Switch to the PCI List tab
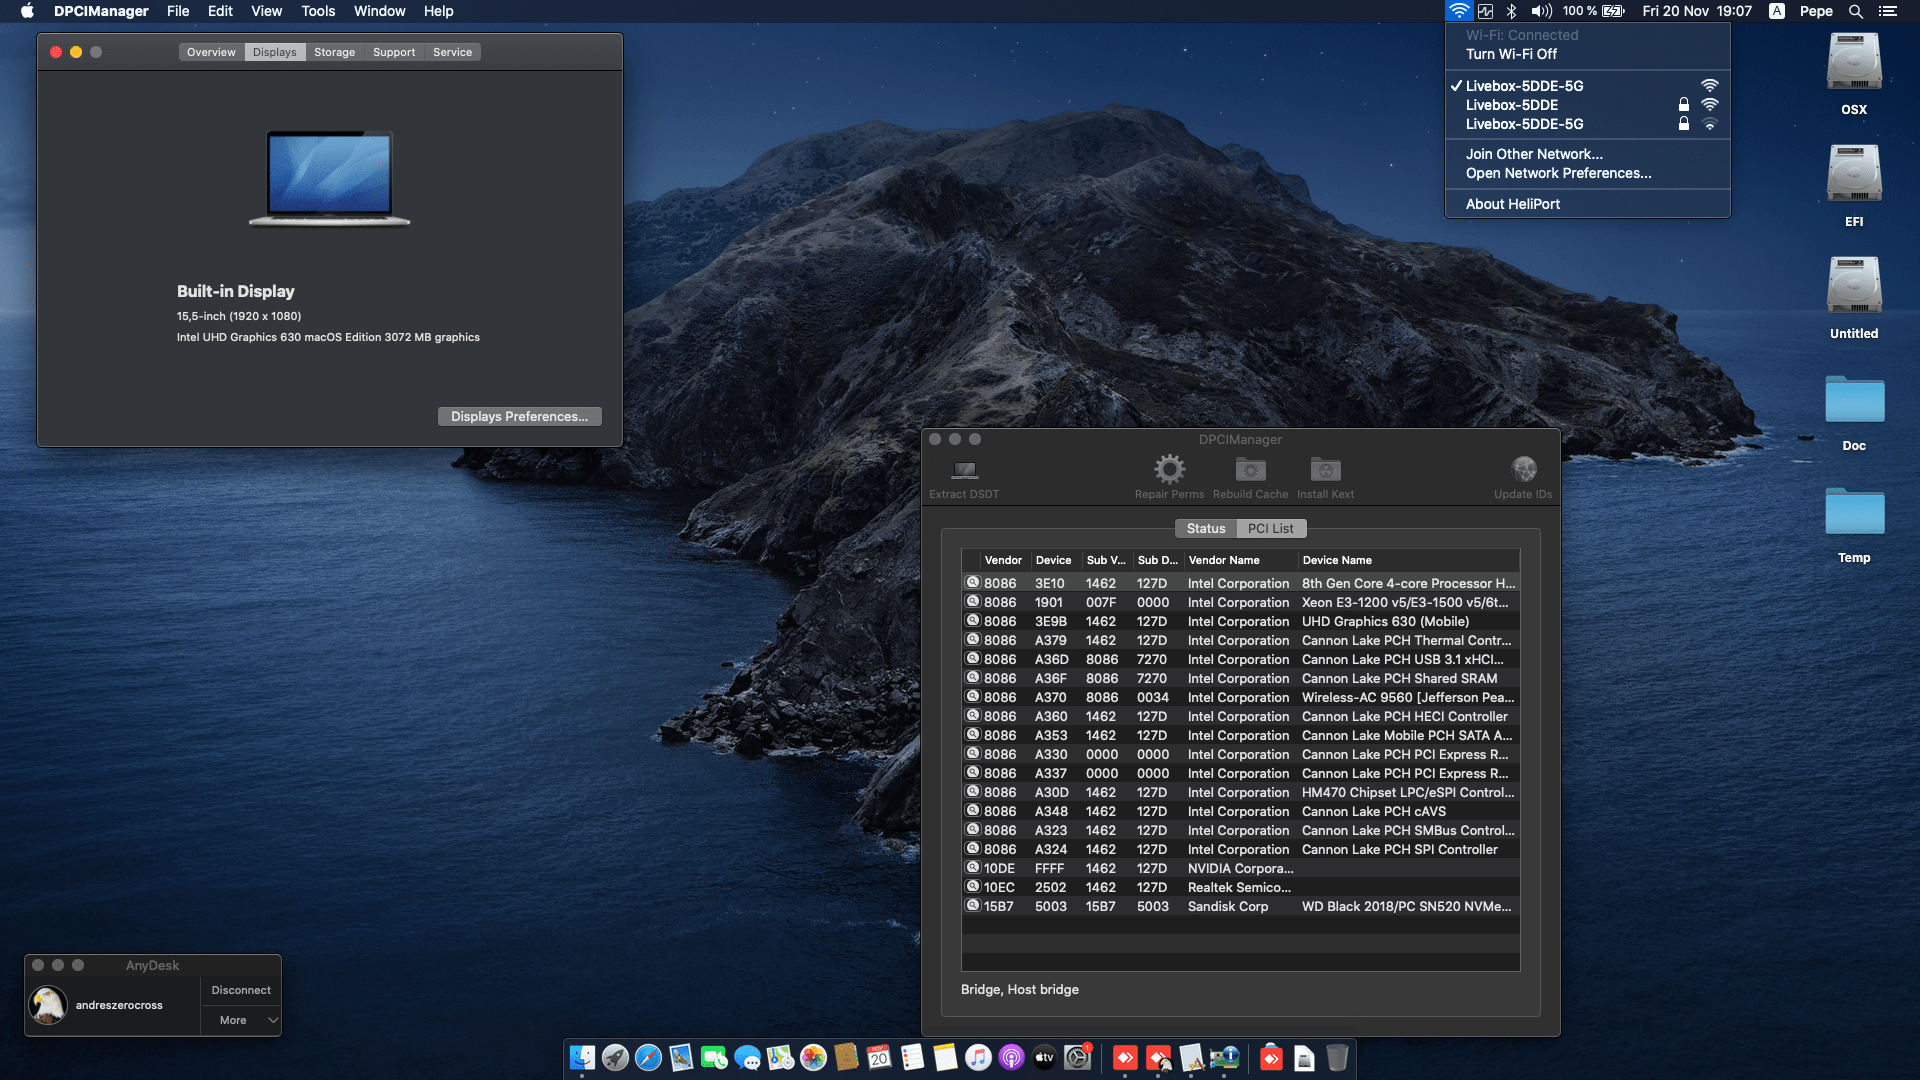Screen dimensions: 1920x1080 tap(1270, 528)
